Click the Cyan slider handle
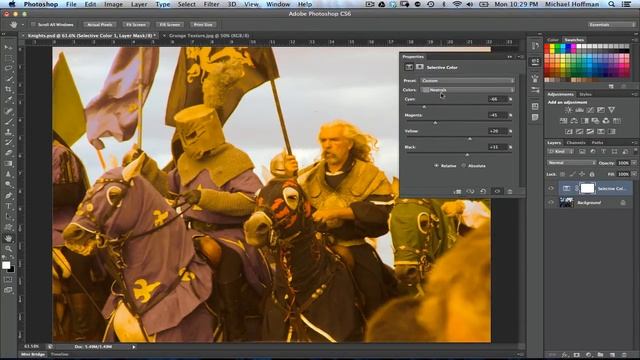Screen dimensions: 640x360 click(424, 107)
